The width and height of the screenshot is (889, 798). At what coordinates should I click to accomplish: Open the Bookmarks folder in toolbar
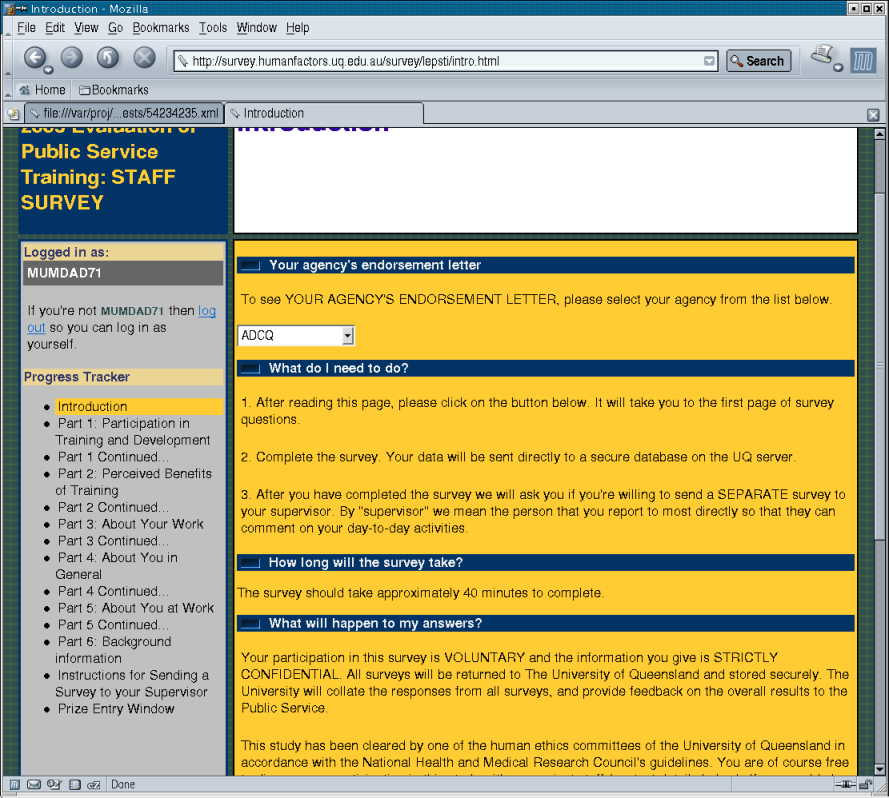tap(113, 90)
